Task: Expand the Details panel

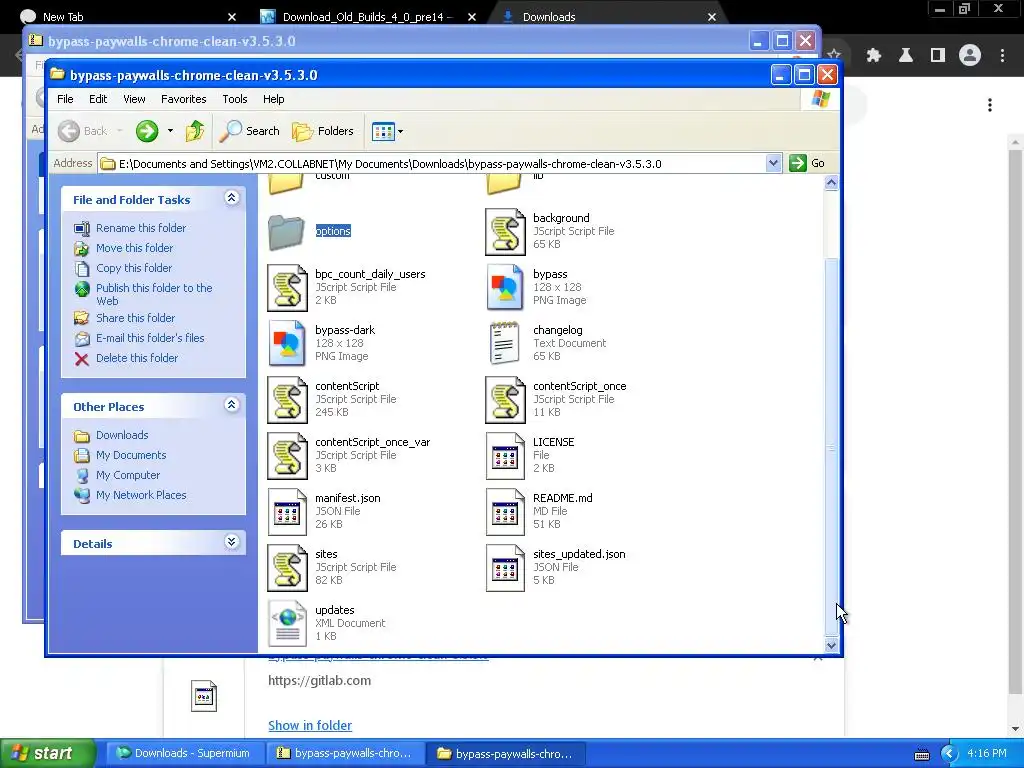Action: tap(231, 542)
